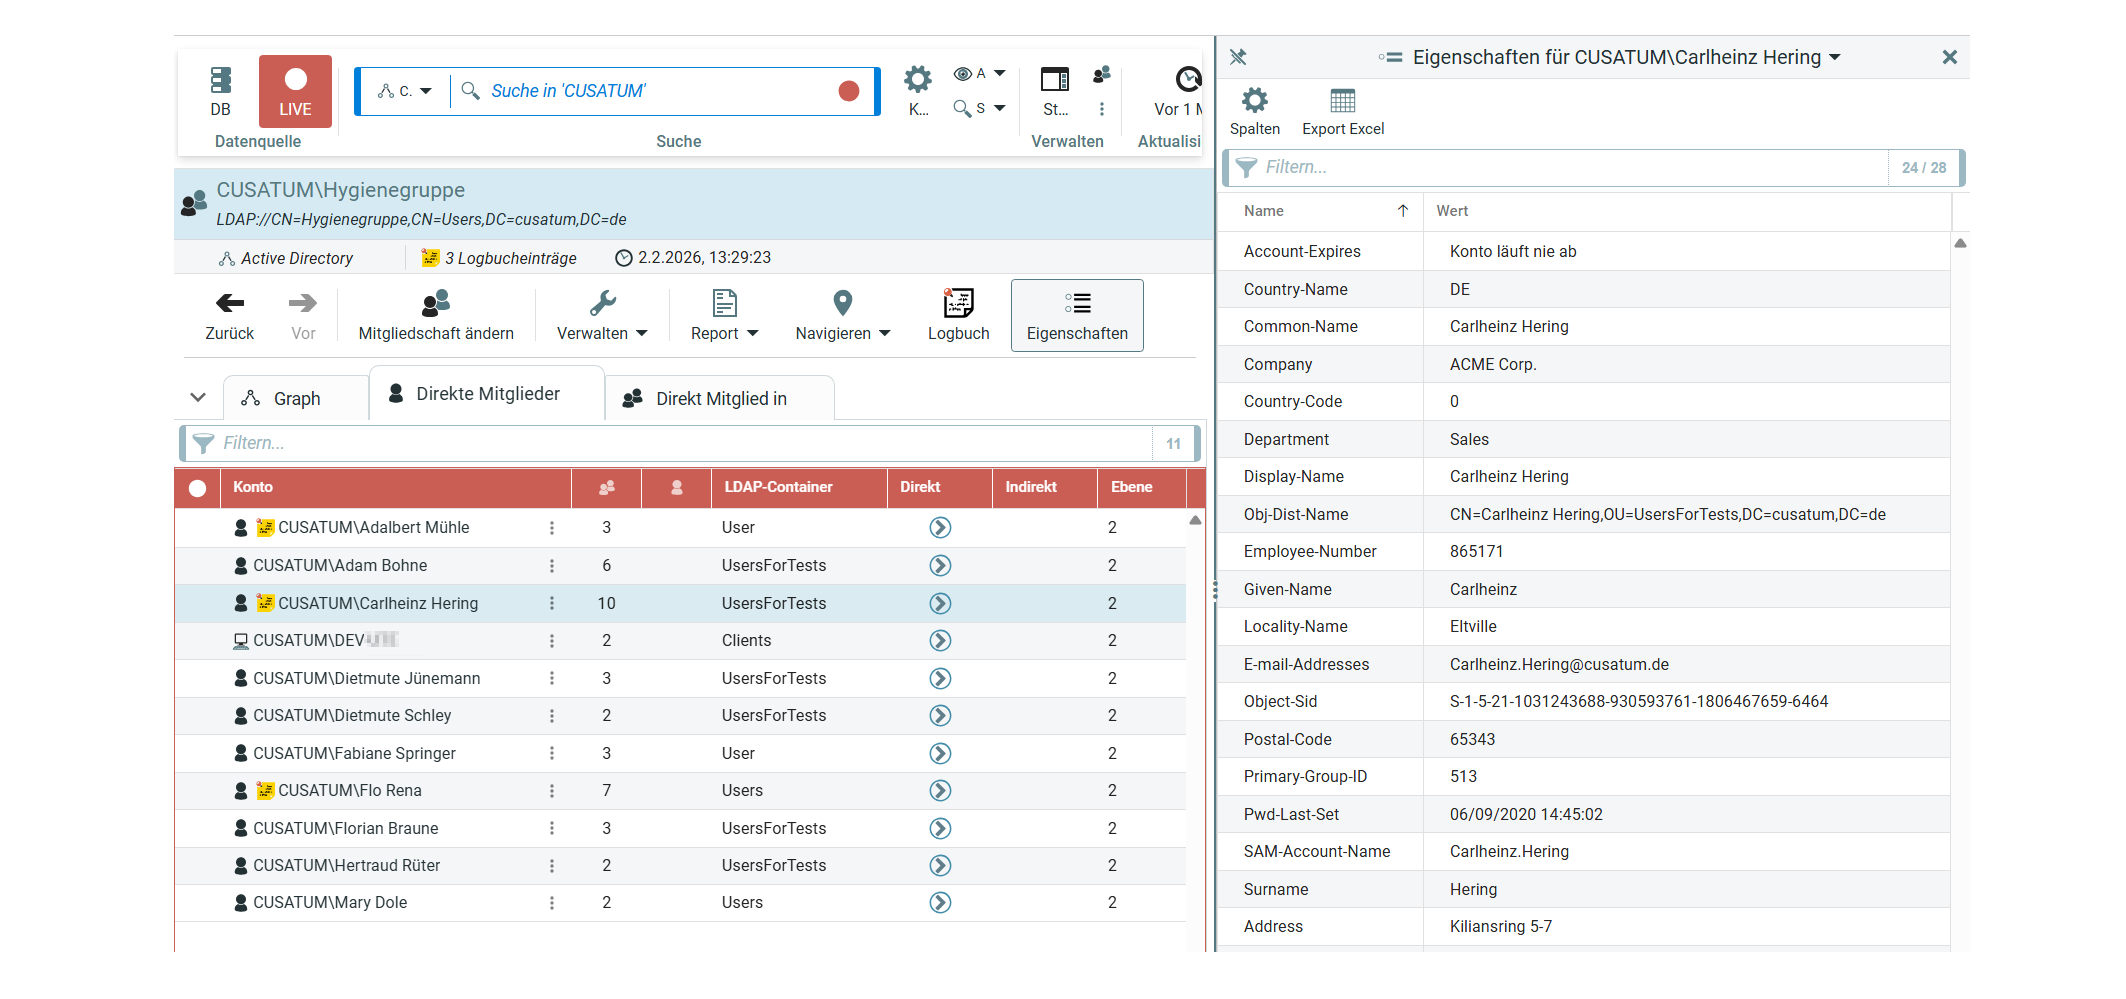Click the Logbuch toolbar icon
This screenshot has height=999, width=2126.
(958, 304)
